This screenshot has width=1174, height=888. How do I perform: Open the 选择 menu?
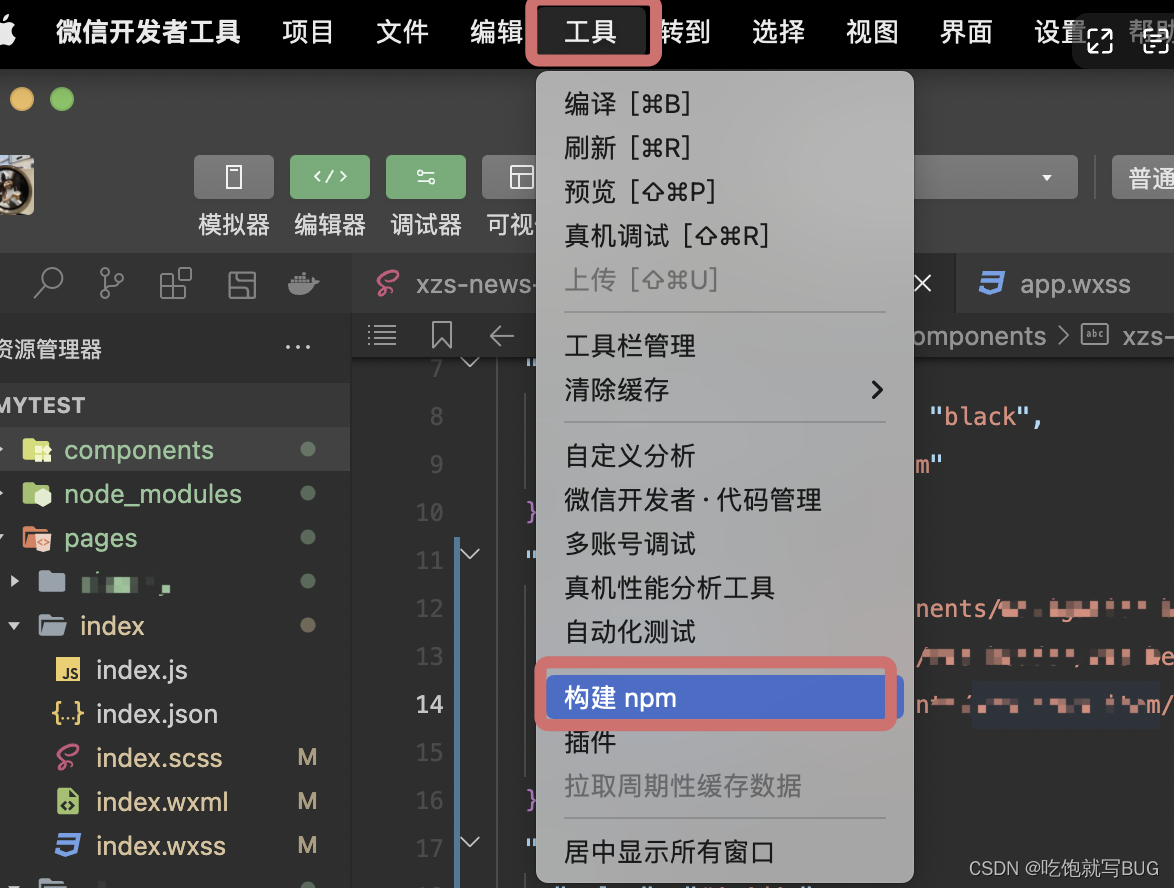tap(778, 32)
